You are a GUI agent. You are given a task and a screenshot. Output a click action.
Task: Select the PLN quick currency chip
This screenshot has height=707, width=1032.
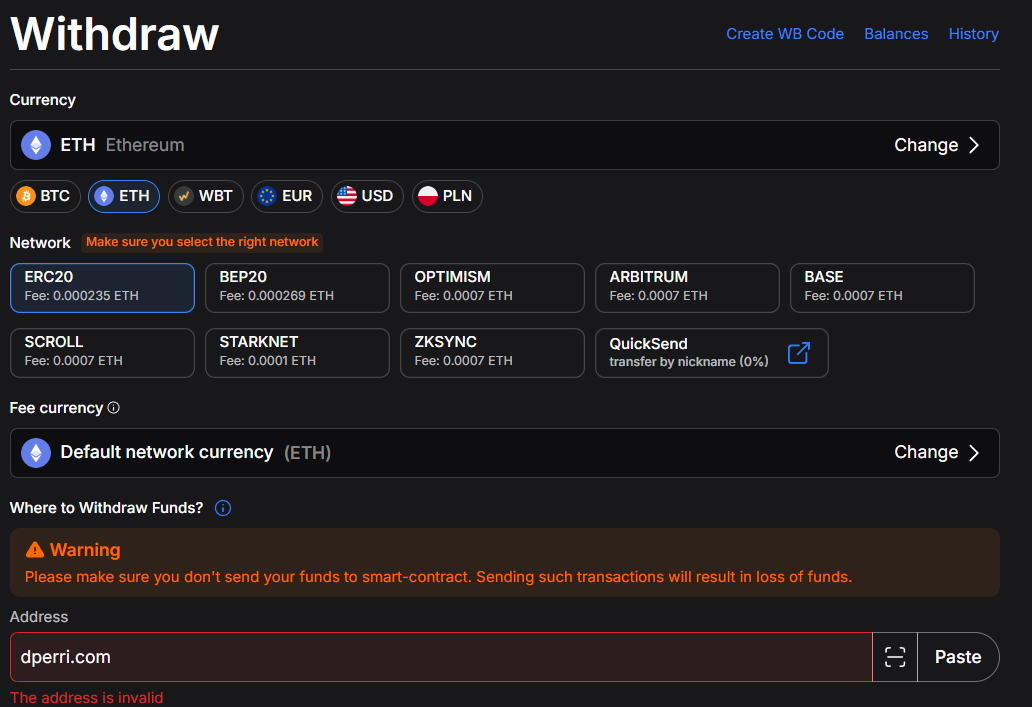[448, 196]
